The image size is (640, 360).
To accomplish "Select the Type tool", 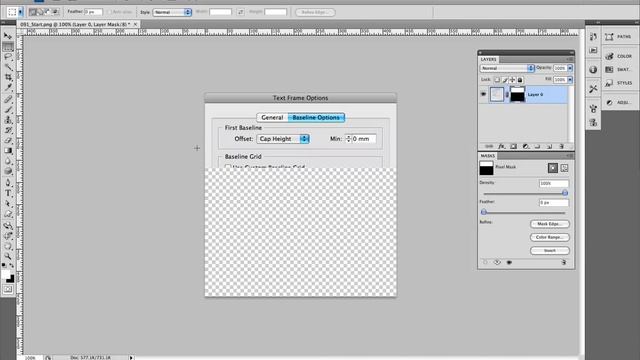I will point(8,193).
